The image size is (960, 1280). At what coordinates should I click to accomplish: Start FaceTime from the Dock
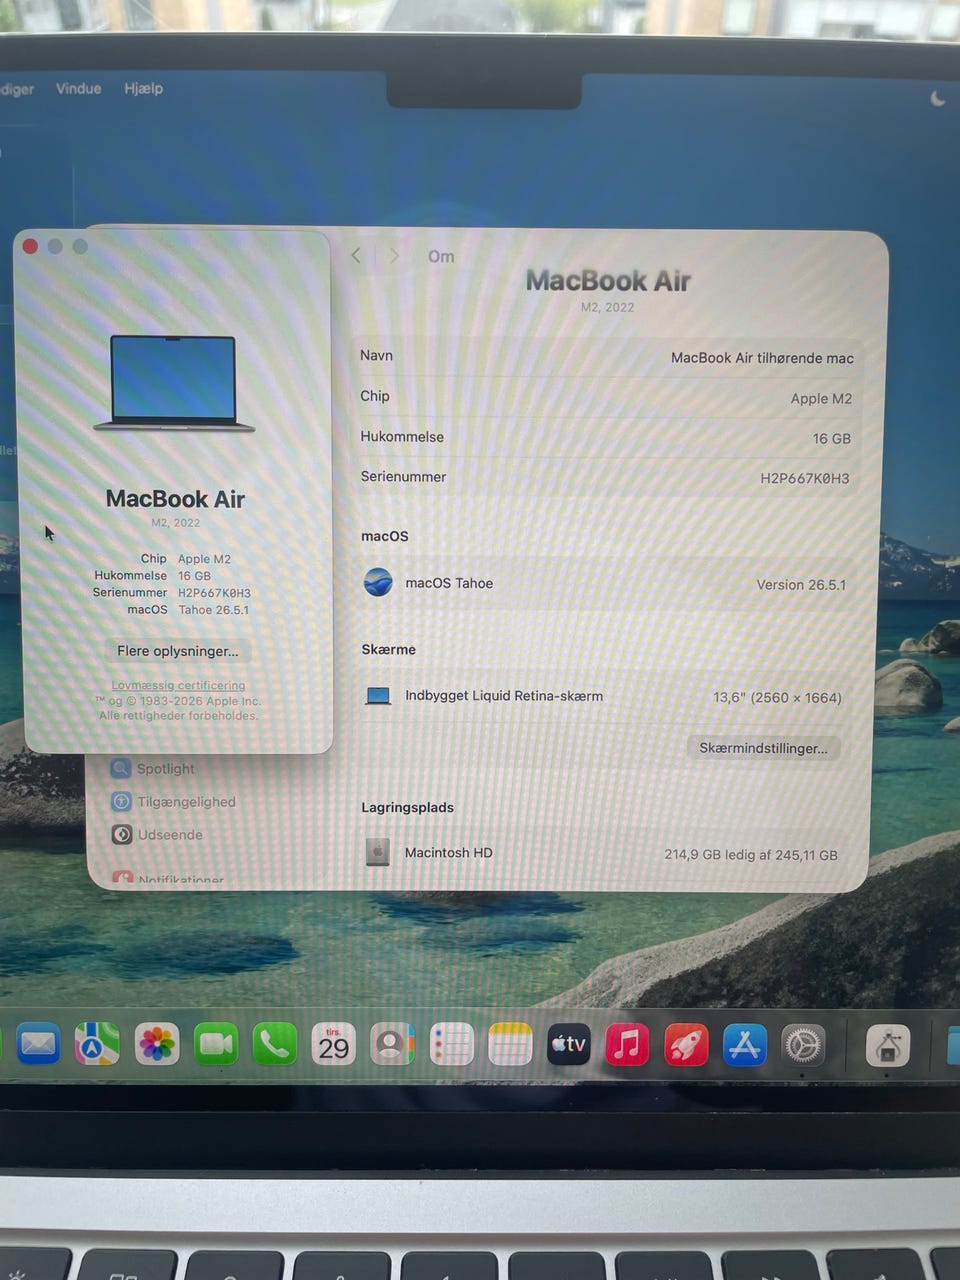click(216, 1045)
